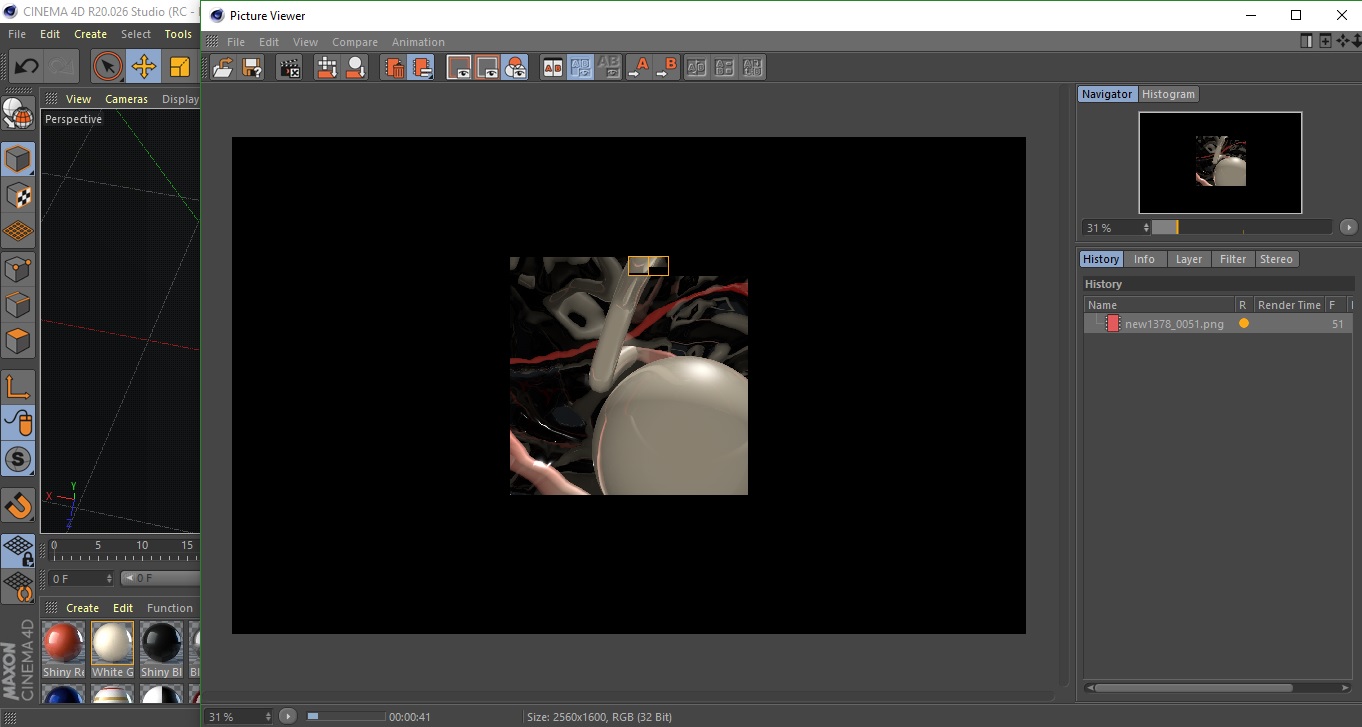This screenshot has width=1362, height=727.
Task: Enable Snap magnet icon
Action: 18,505
